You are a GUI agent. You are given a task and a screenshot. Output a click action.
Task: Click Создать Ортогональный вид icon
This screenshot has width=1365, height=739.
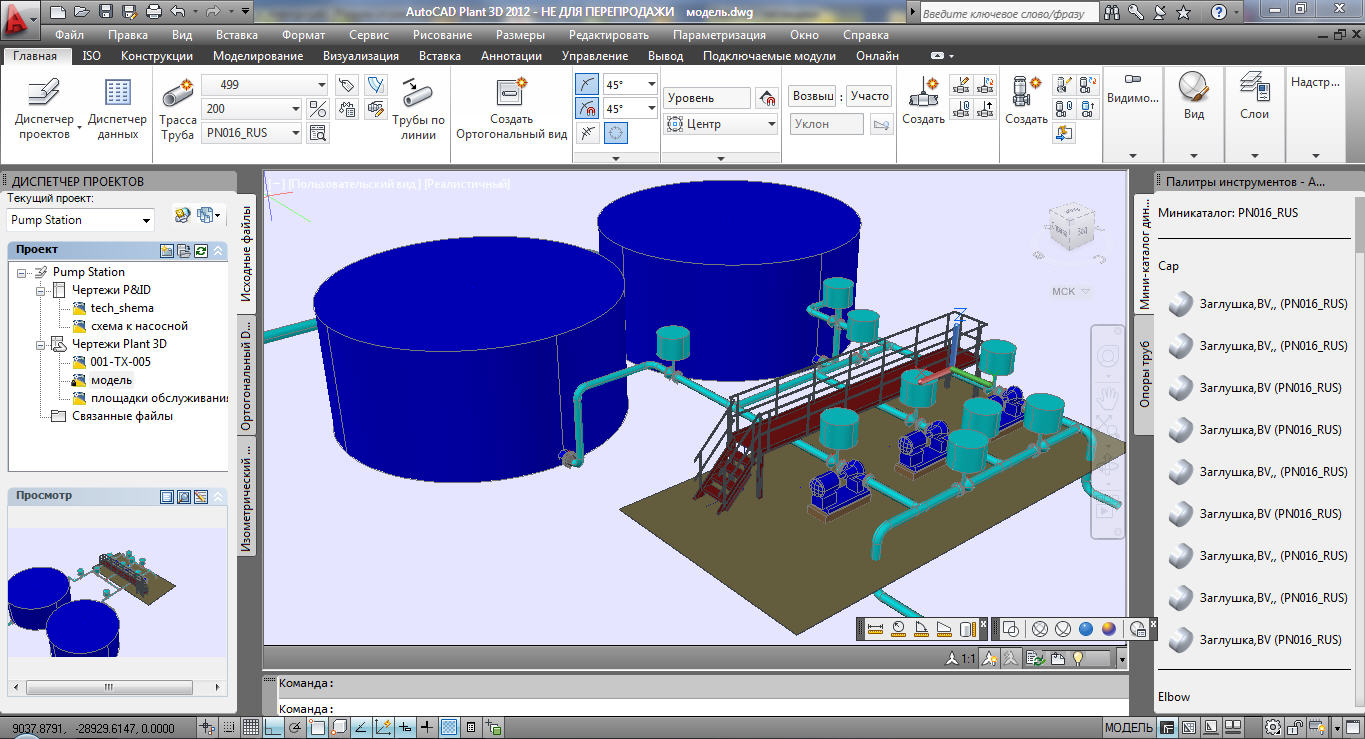pos(511,92)
